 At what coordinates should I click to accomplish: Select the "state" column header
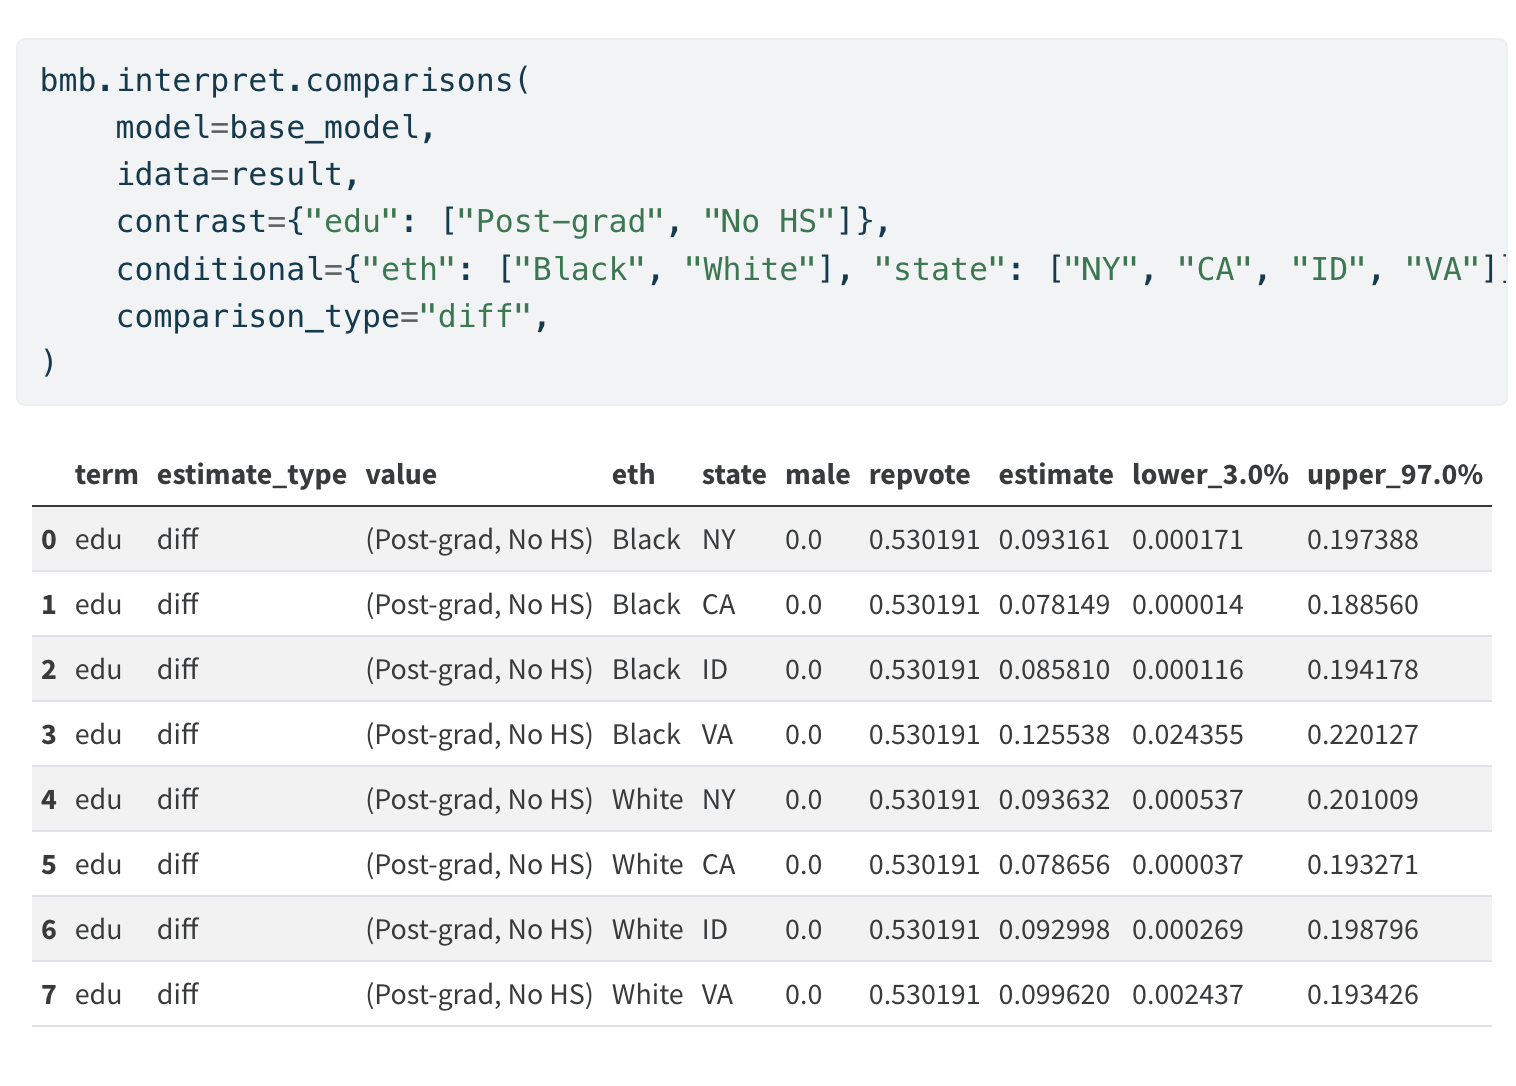pos(733,474)
